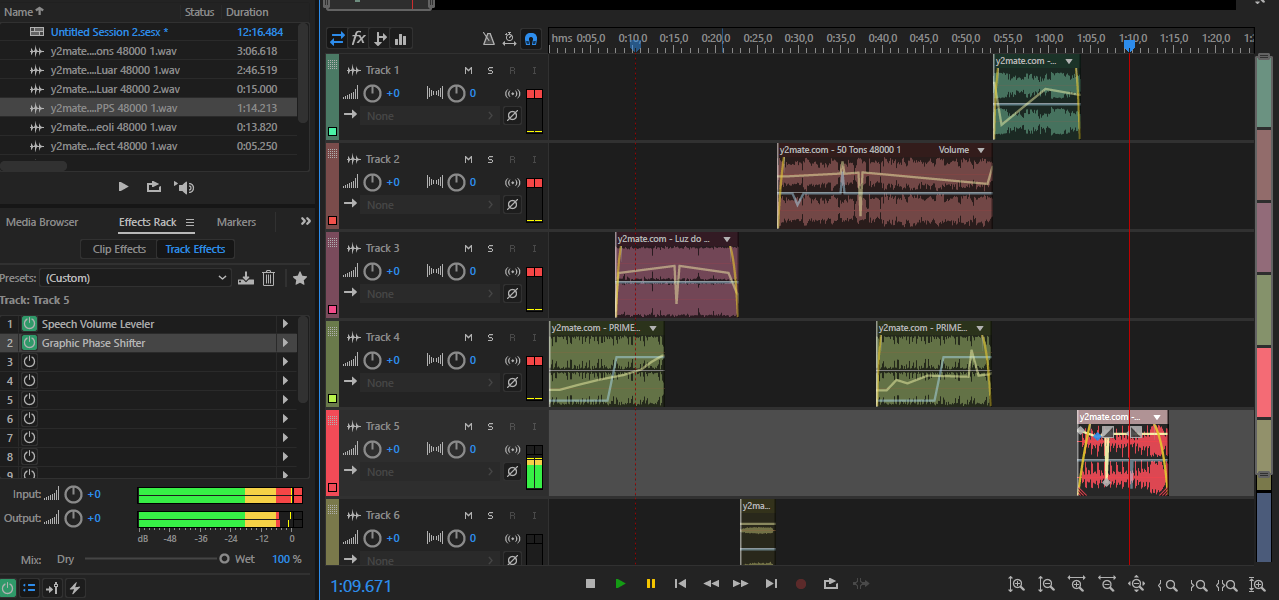Open Track 1 input None dropdown
This screenshot has height=600, width=1279.
pos(430,116)
